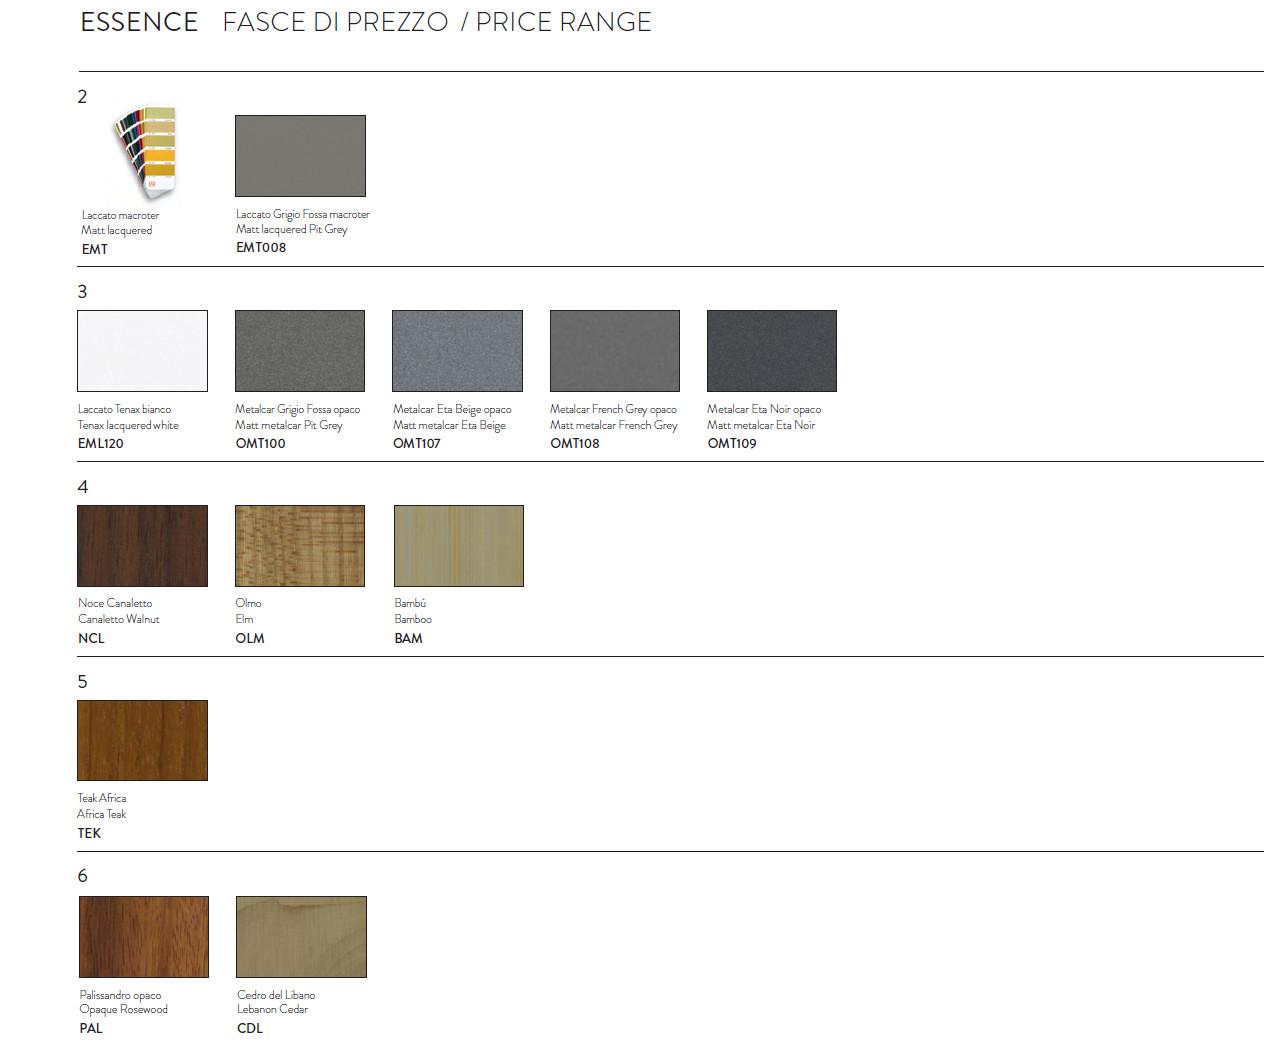The image size is (1264, 1043).
Task: Click price range number 2
Action: [82, 97]
